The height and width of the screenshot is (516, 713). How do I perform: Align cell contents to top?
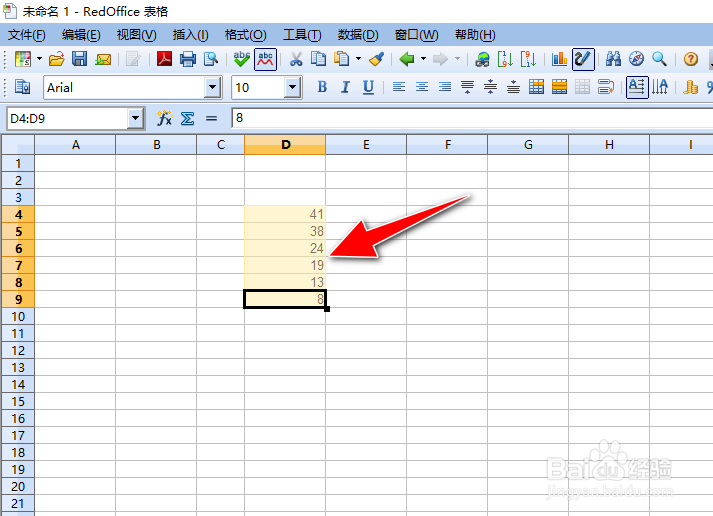(x=467, y=86)
